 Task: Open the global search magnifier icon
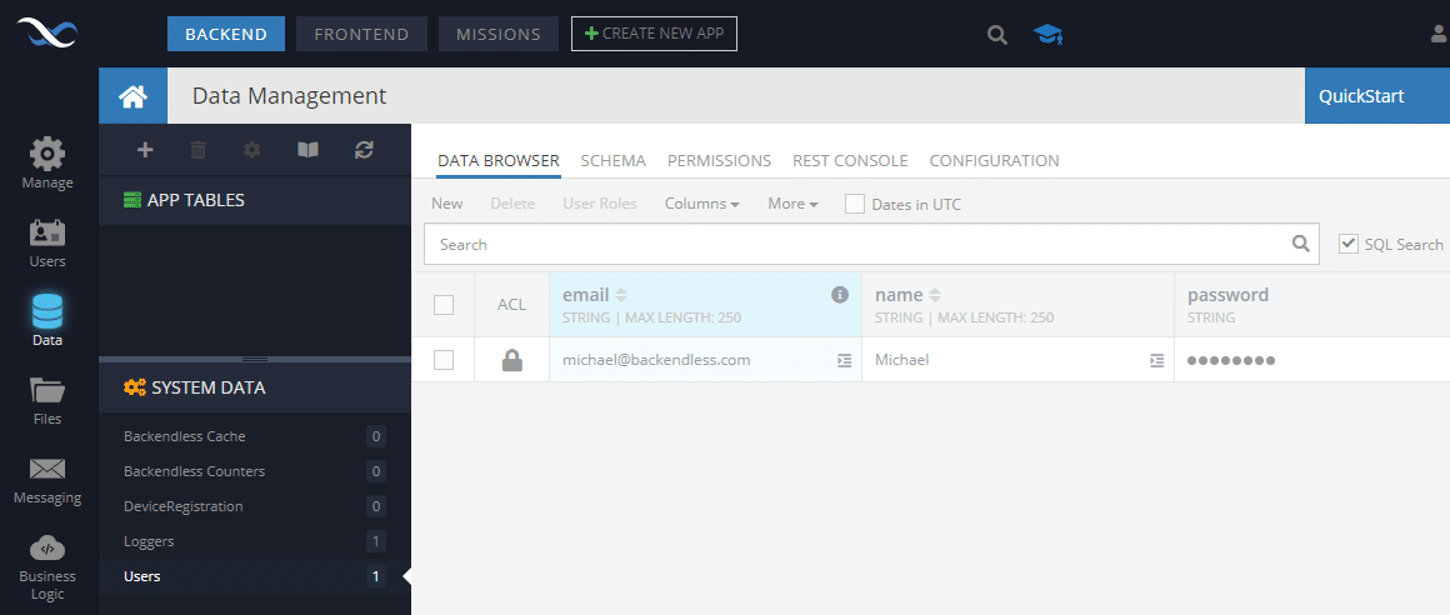[x=997, y=34]
